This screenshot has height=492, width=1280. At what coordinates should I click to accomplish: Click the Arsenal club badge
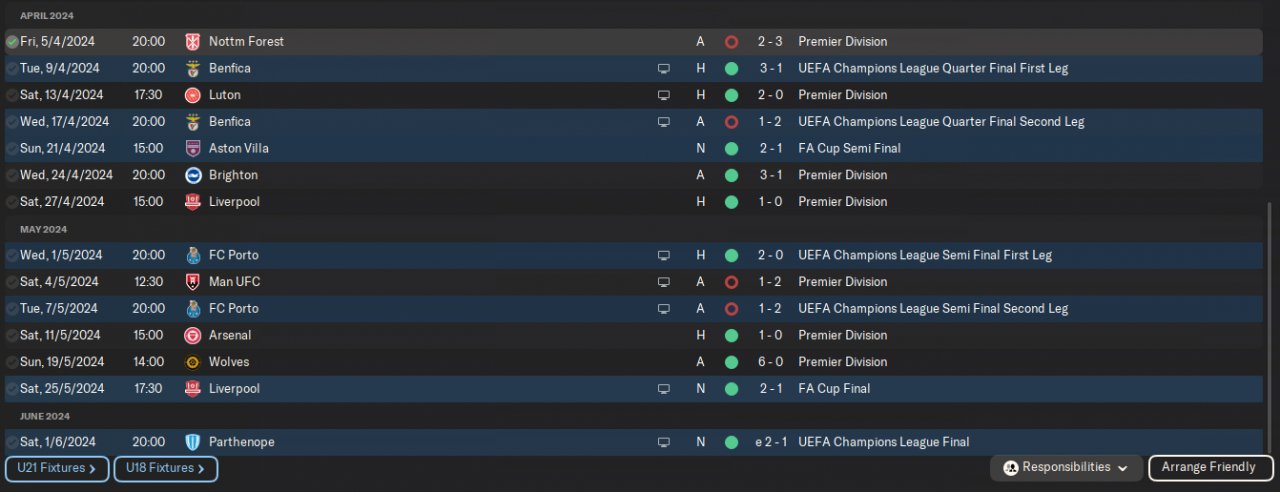[x=193, y=335]
